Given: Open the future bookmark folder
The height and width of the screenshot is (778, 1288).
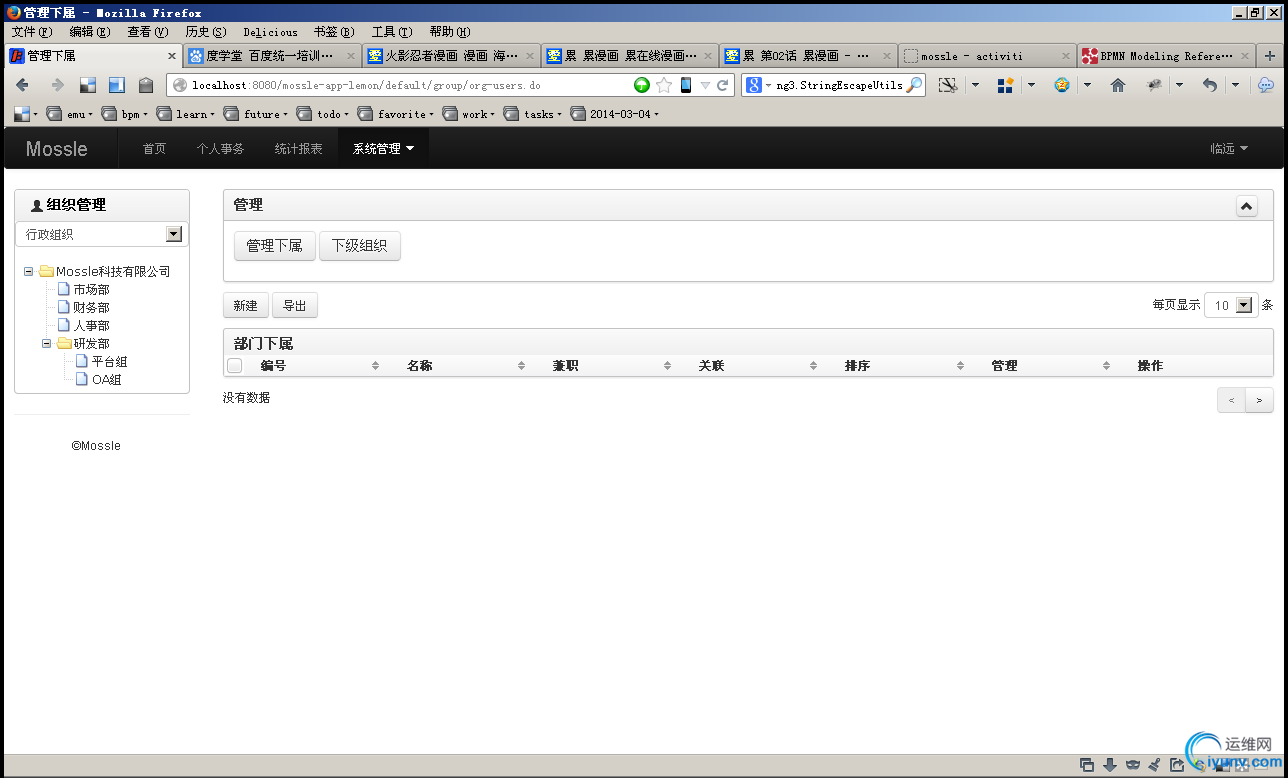Looking at the screenshot, I should (x=256, y=114).
